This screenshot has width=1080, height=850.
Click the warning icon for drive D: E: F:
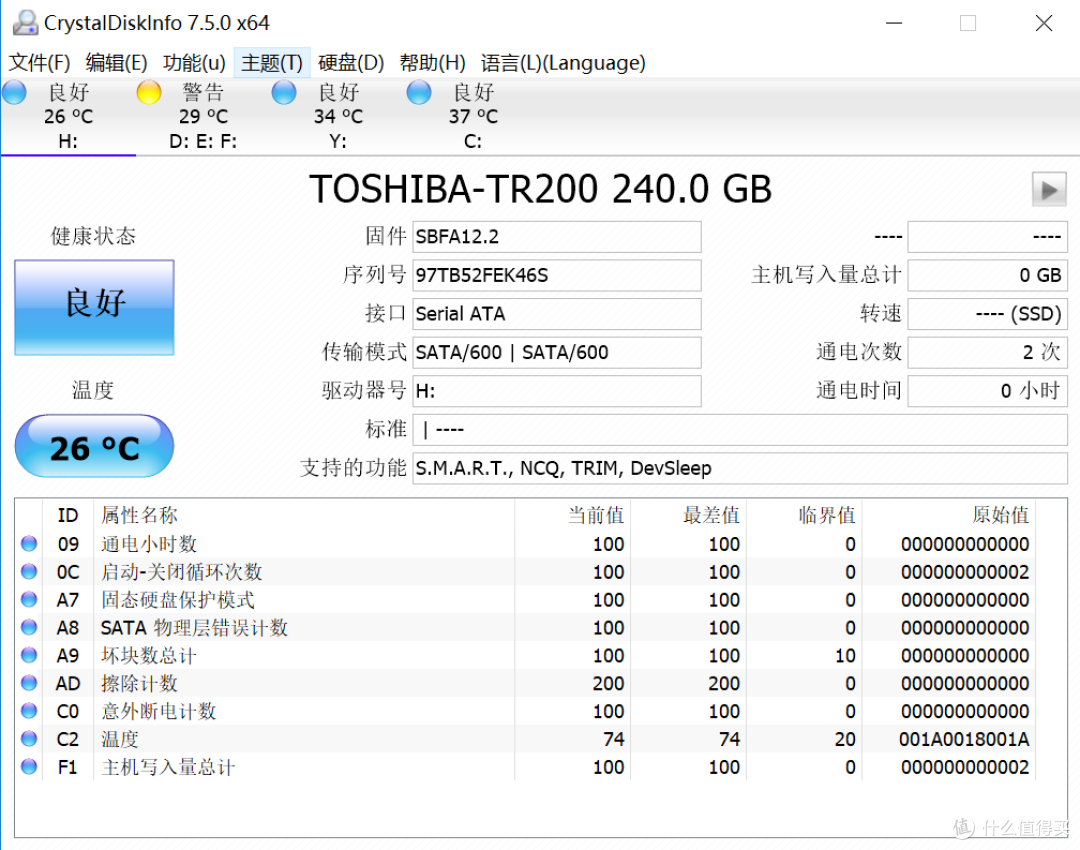point(148,92)
